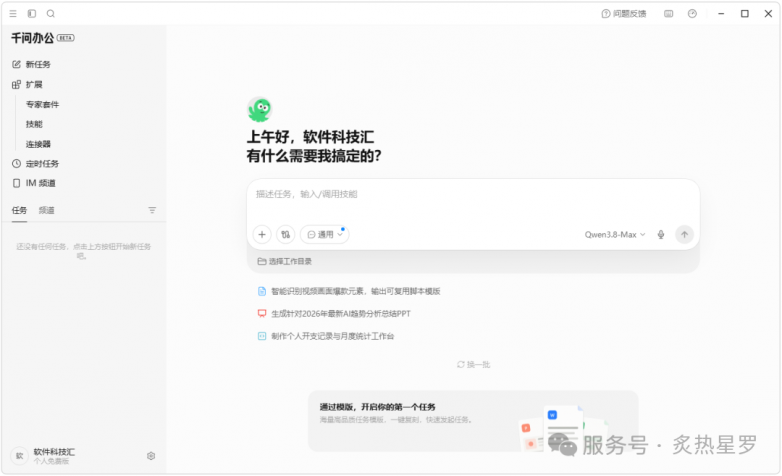Open 问题反馈 feedback link
Screen dimensions: 782x476
[x=624, y=14]
